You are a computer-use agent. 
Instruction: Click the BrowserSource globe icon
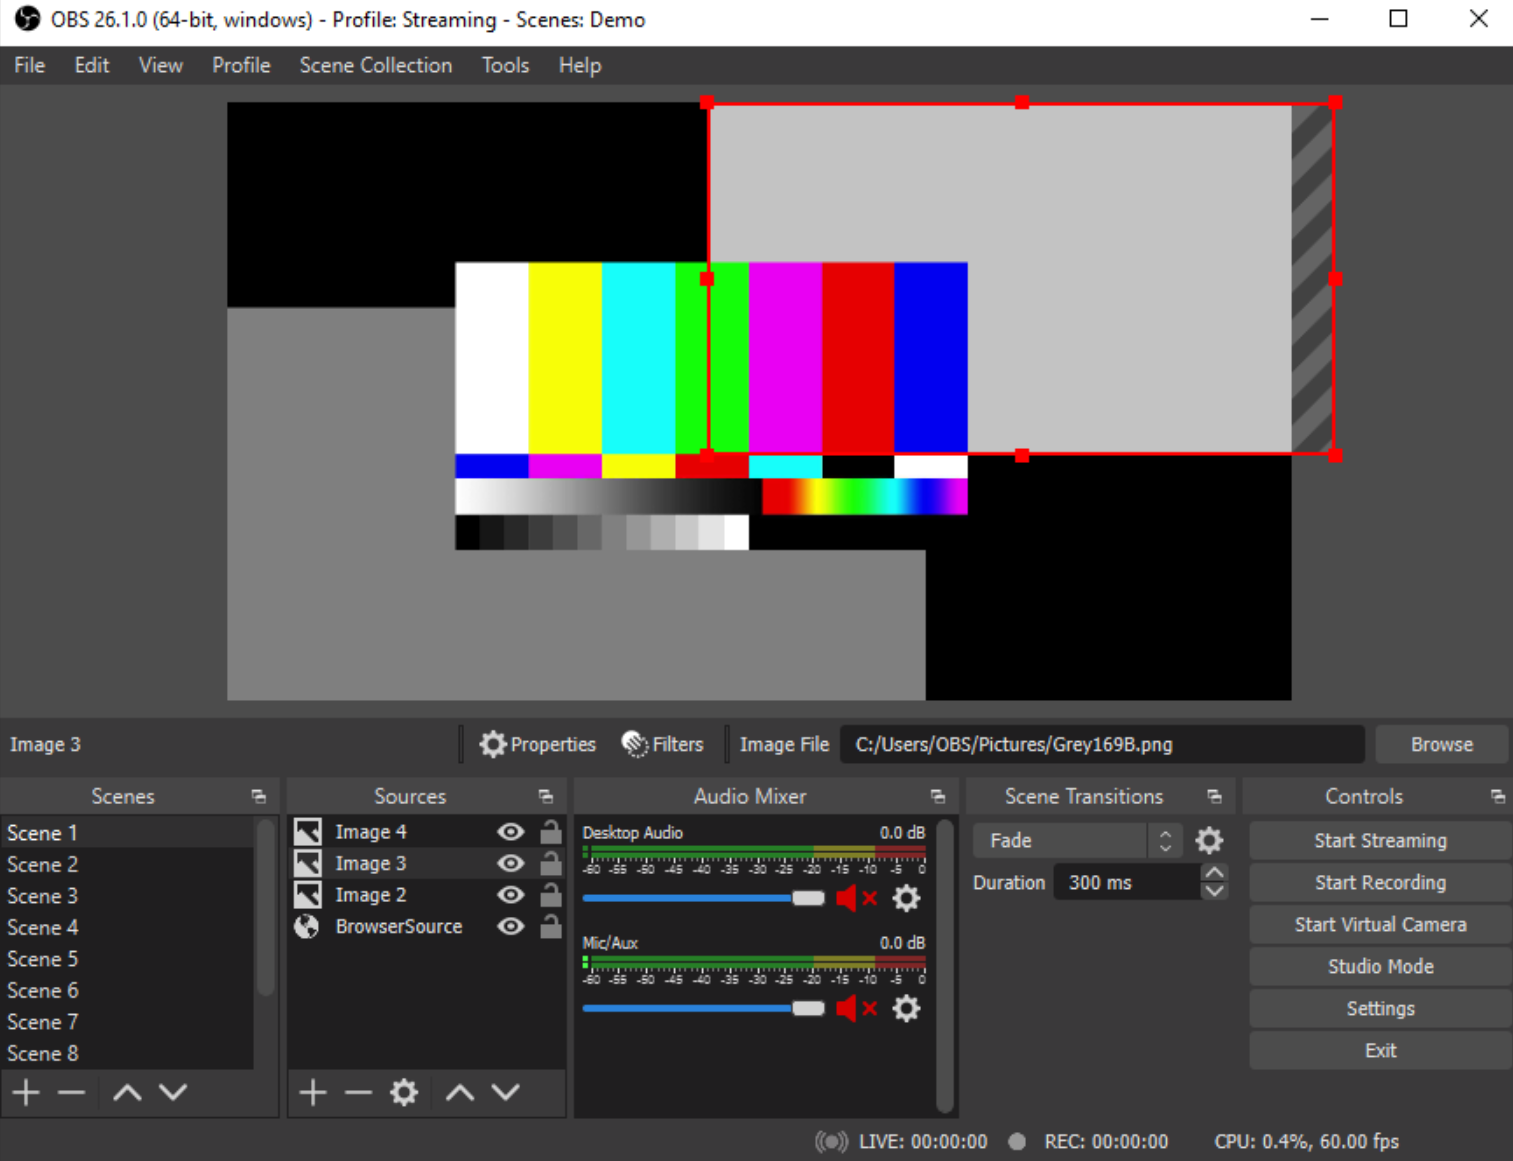[308, 926]
